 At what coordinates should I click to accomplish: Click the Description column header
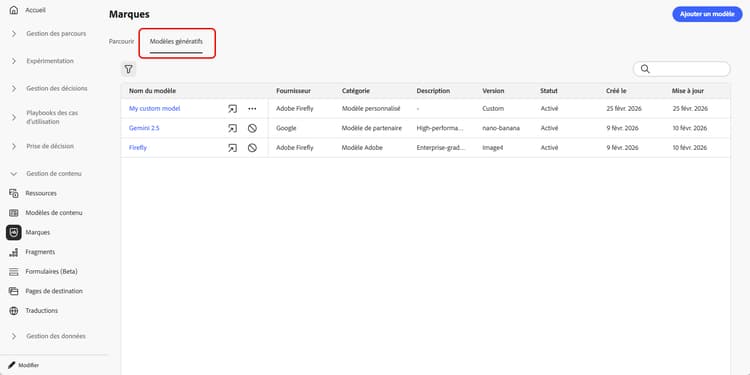(433, 91)
